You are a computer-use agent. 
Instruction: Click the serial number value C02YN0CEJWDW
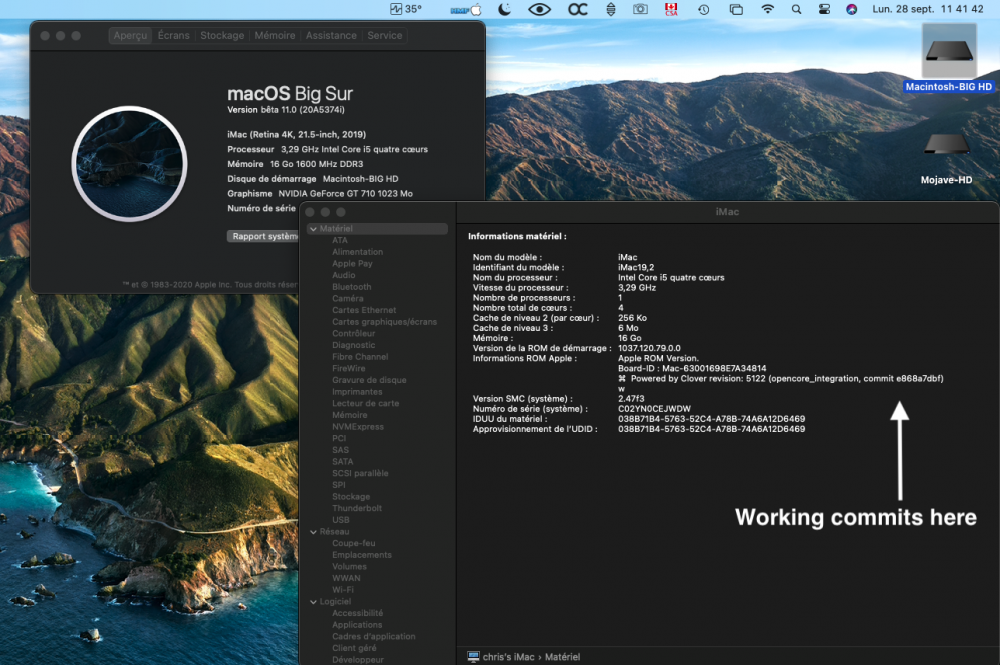tap(654, 409)
